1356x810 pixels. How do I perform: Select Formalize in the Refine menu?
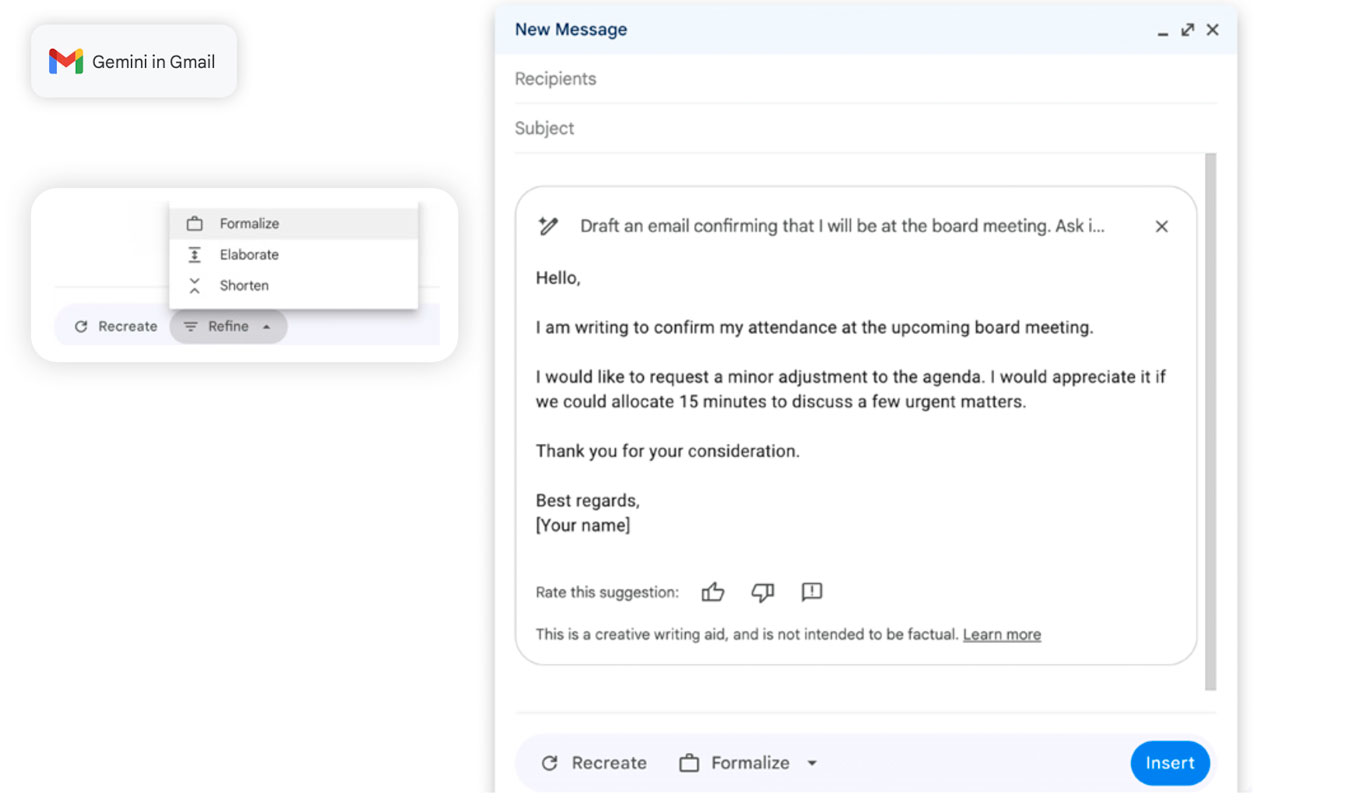(294, 224)
